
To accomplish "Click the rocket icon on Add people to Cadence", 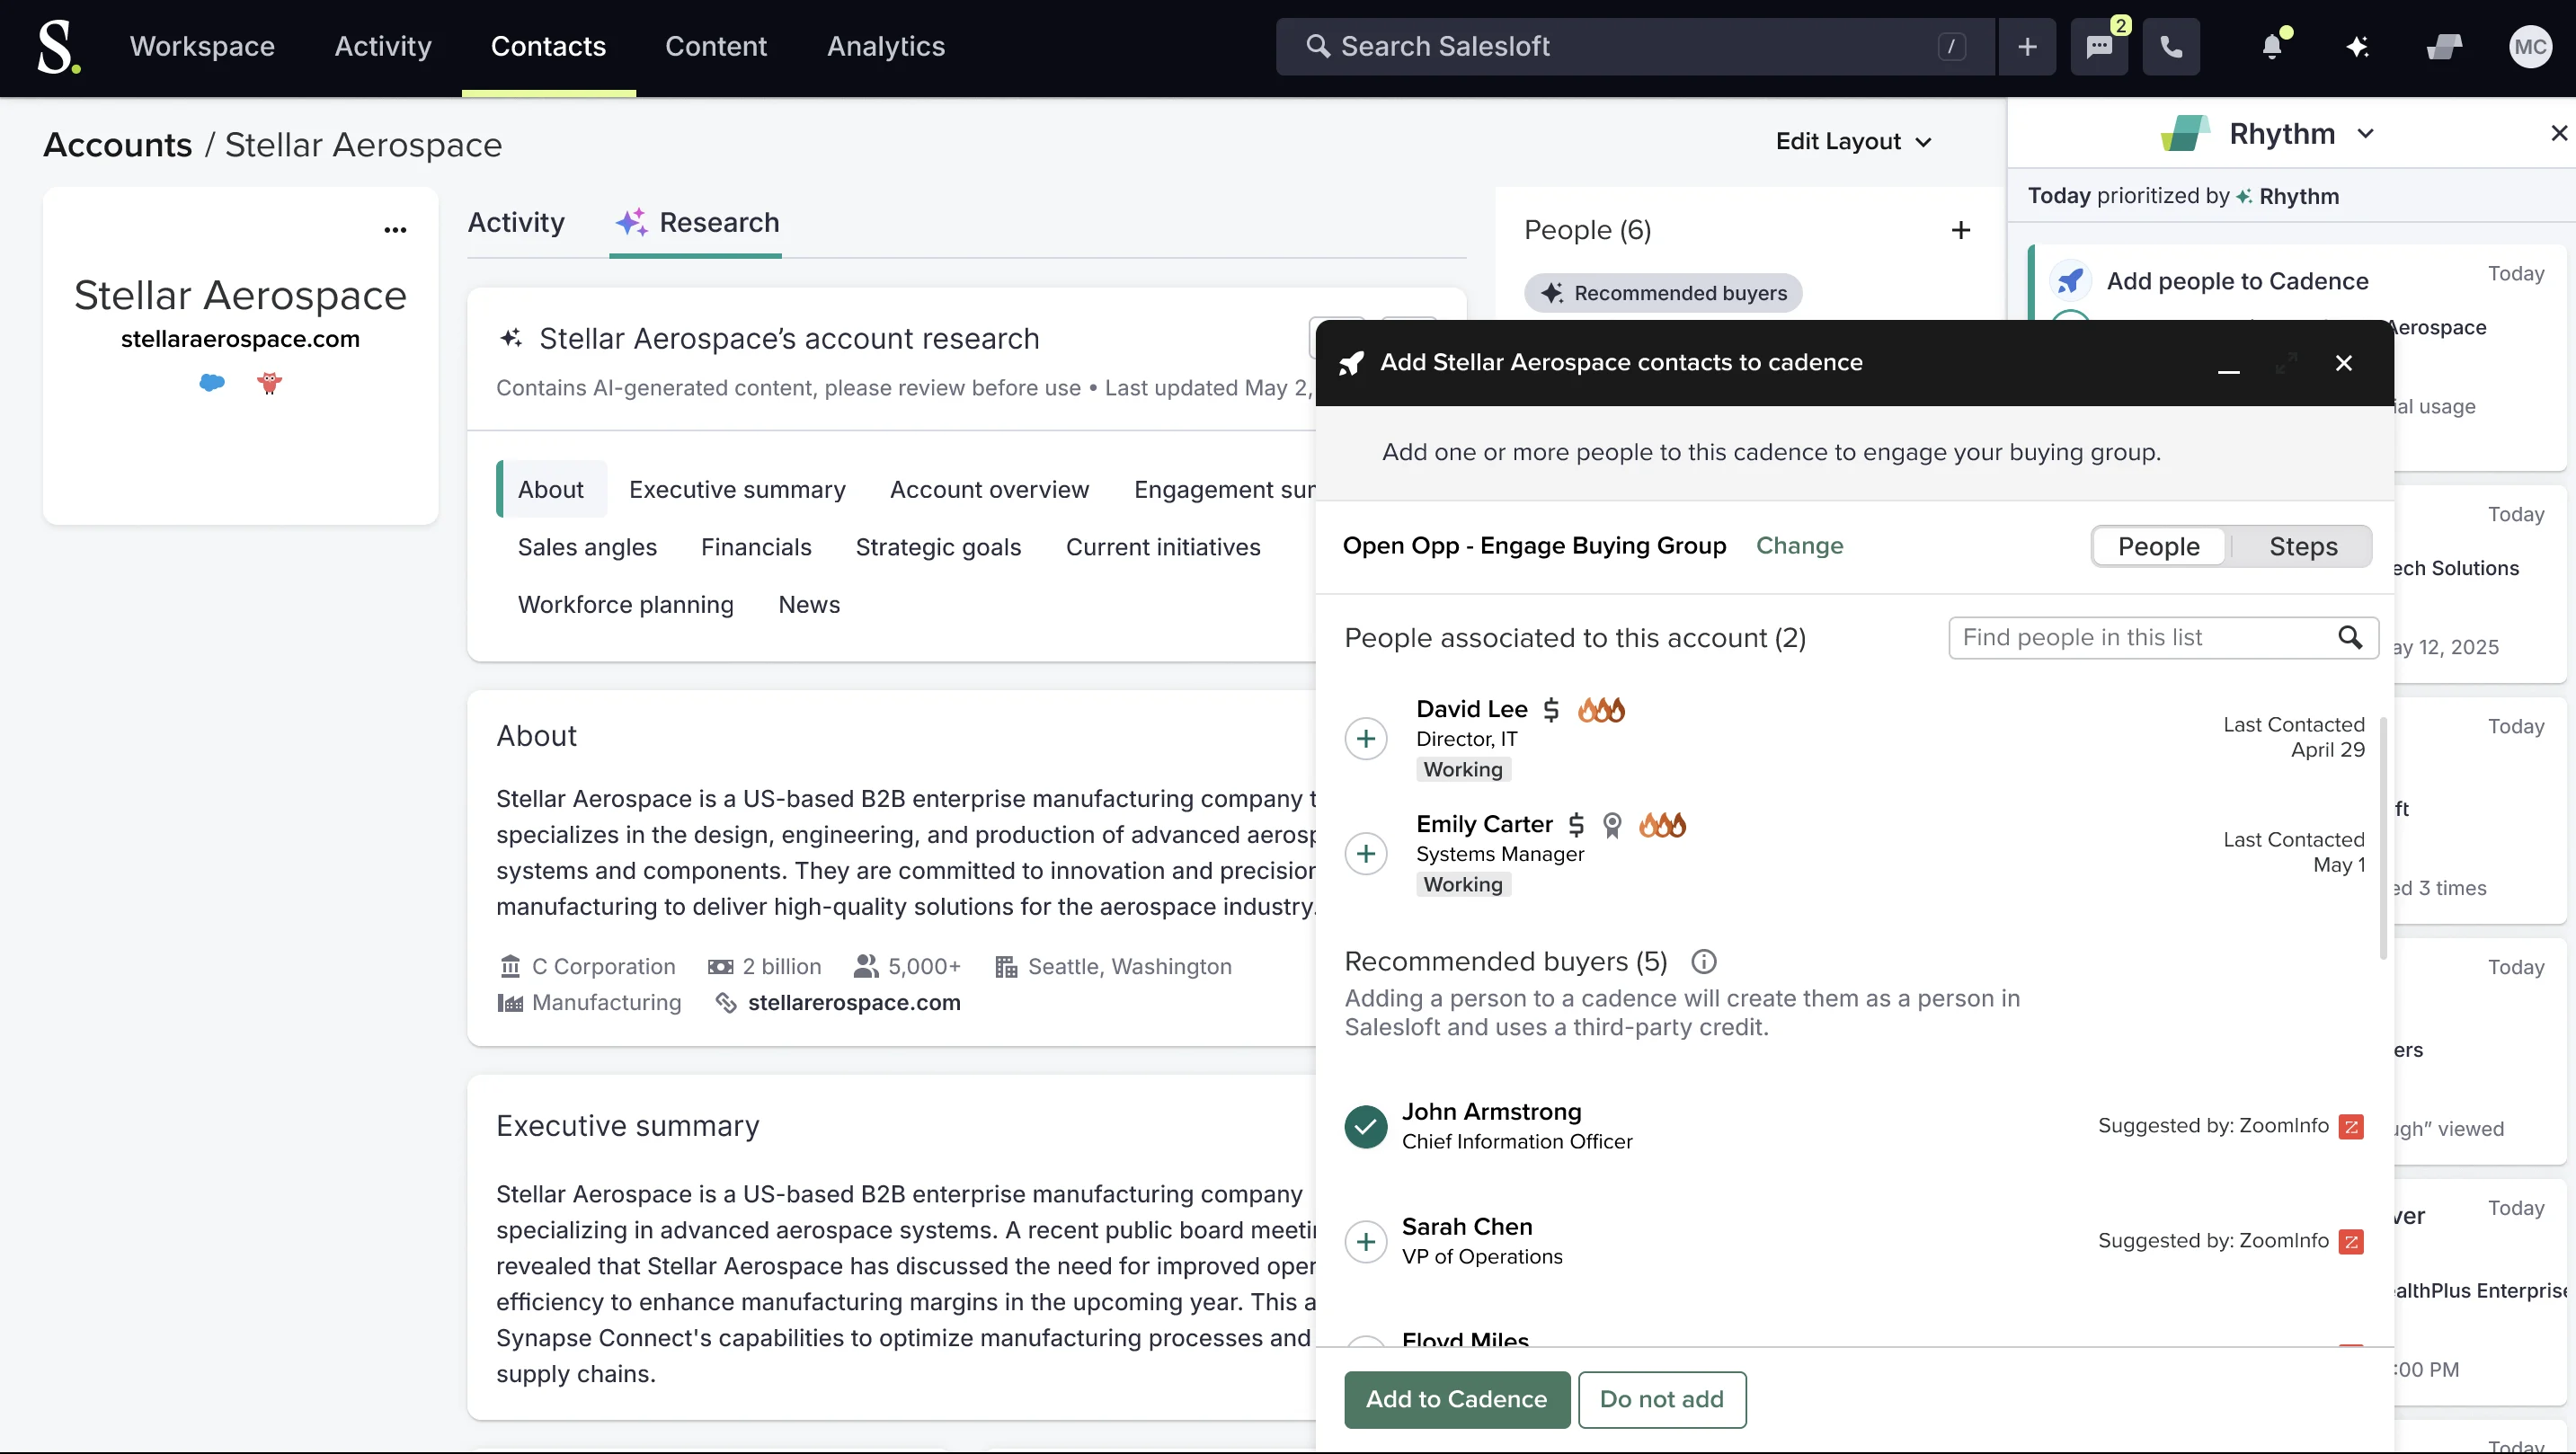I will (2070, 281).
